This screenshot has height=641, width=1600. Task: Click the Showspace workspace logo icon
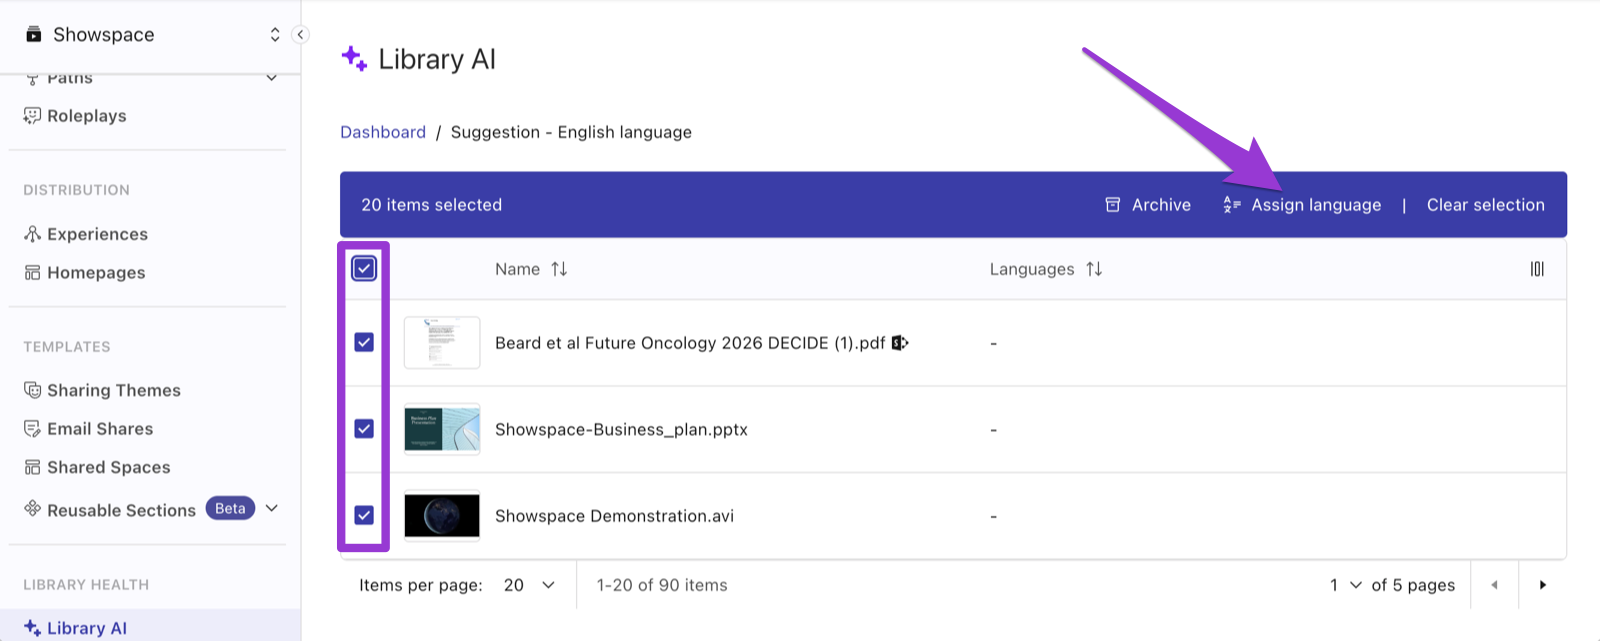pyautogui.click(x=34, y=35)
